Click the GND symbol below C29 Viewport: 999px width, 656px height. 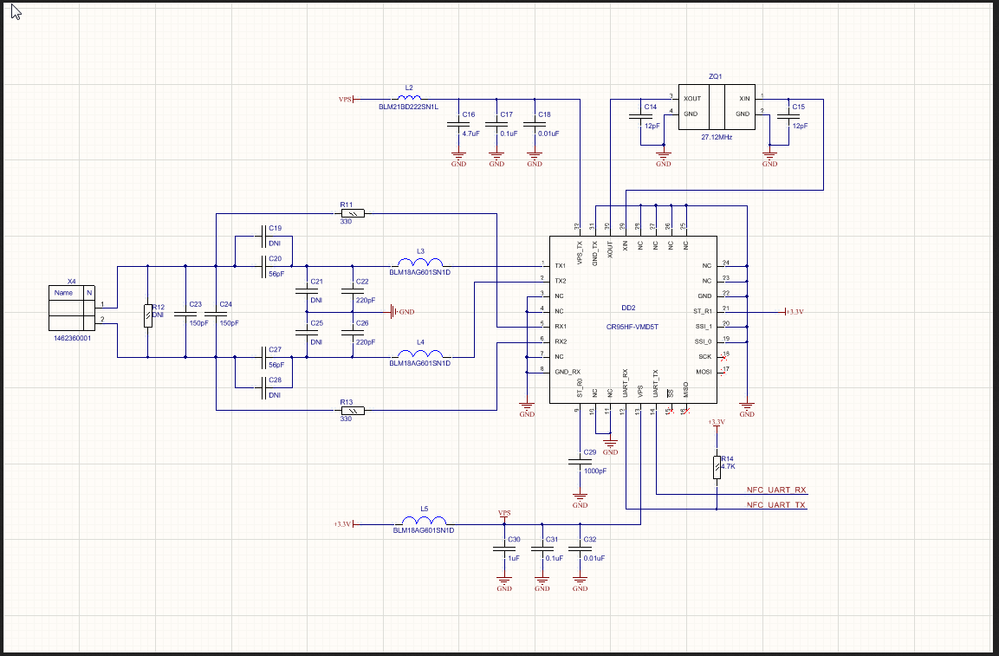click(580, 501)
